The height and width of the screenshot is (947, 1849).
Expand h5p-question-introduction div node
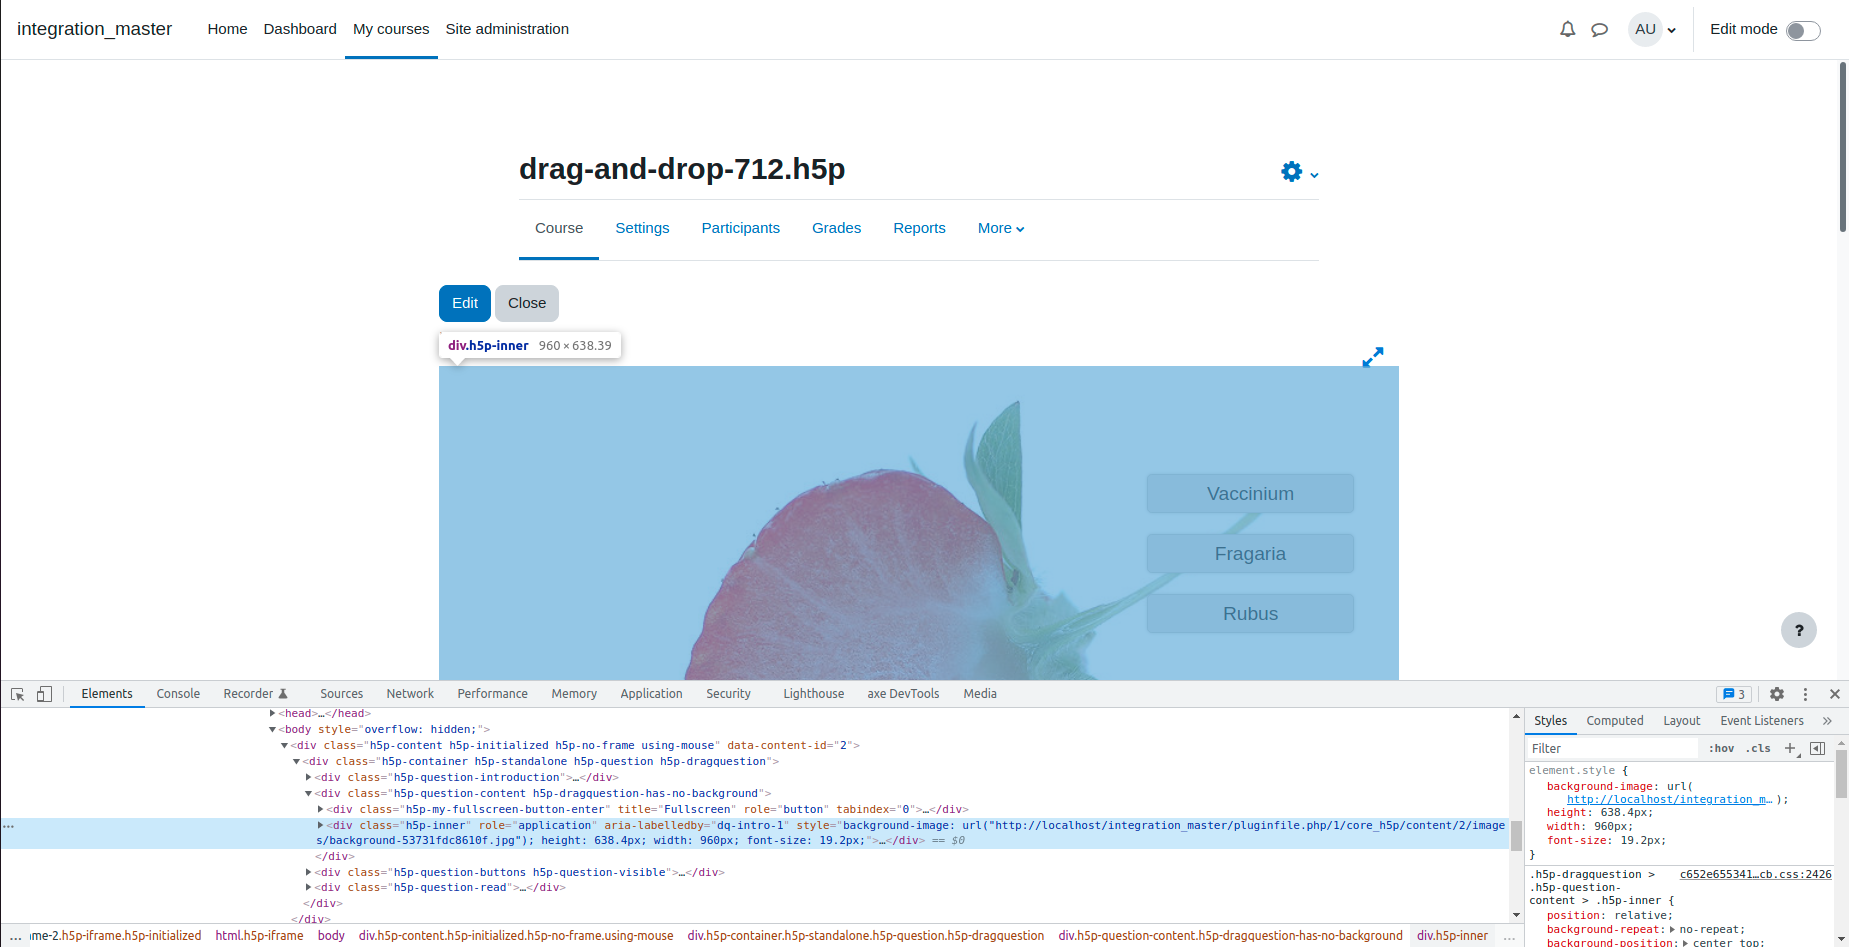tap(308, 777)
